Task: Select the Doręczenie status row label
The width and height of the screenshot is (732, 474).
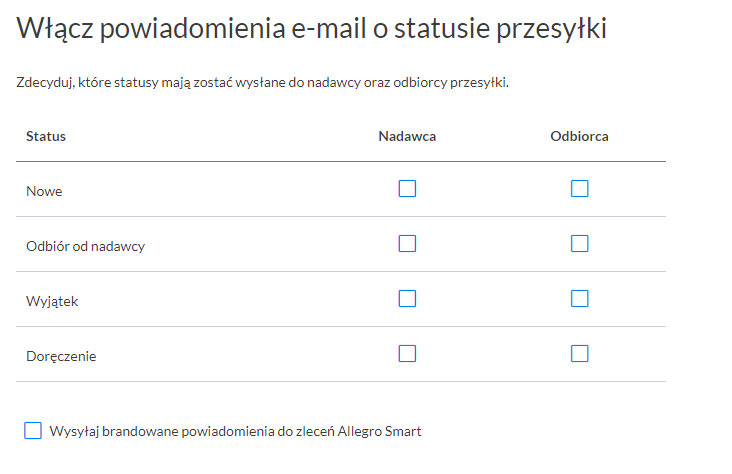Action: pyautogui.click(x=61, y=356)
